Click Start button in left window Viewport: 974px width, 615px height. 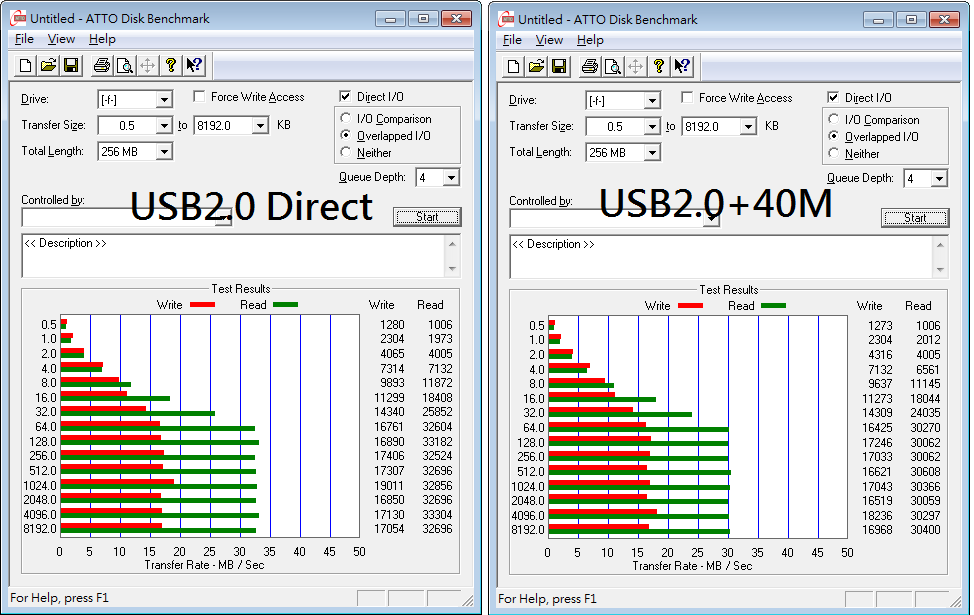tap(427, 217)
